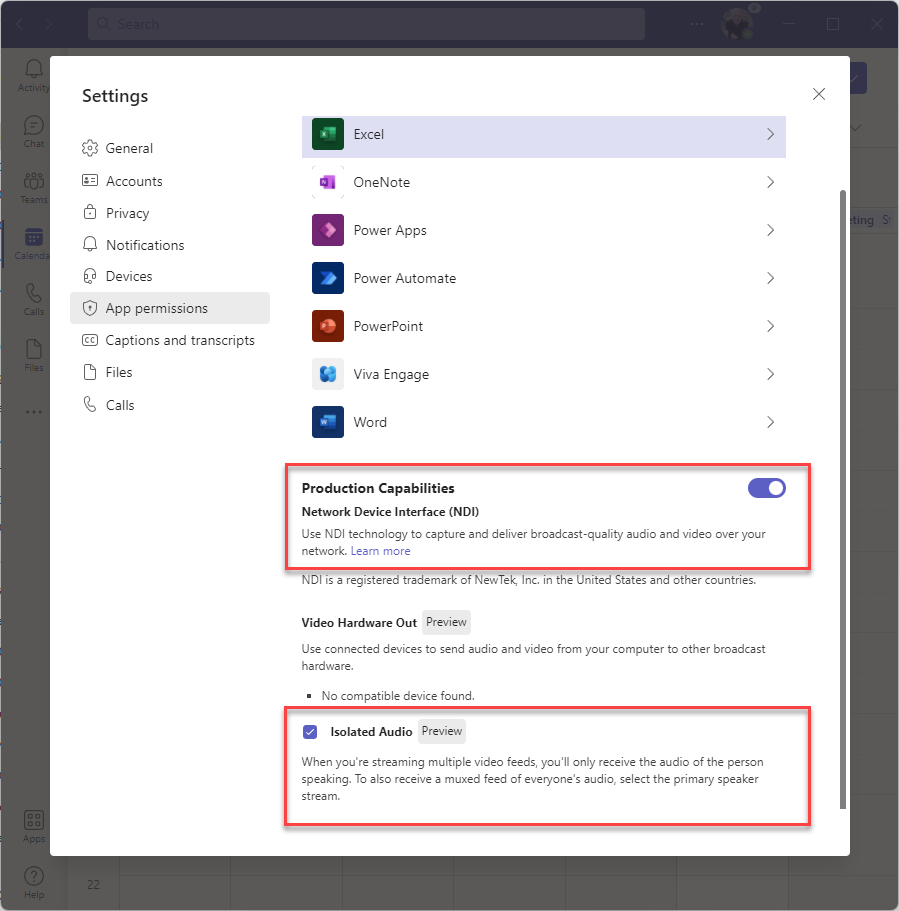The width and height of the screenshot is (899, 911).
Task: Expand Power Automate permissions chevron
Action: point(771,278)
